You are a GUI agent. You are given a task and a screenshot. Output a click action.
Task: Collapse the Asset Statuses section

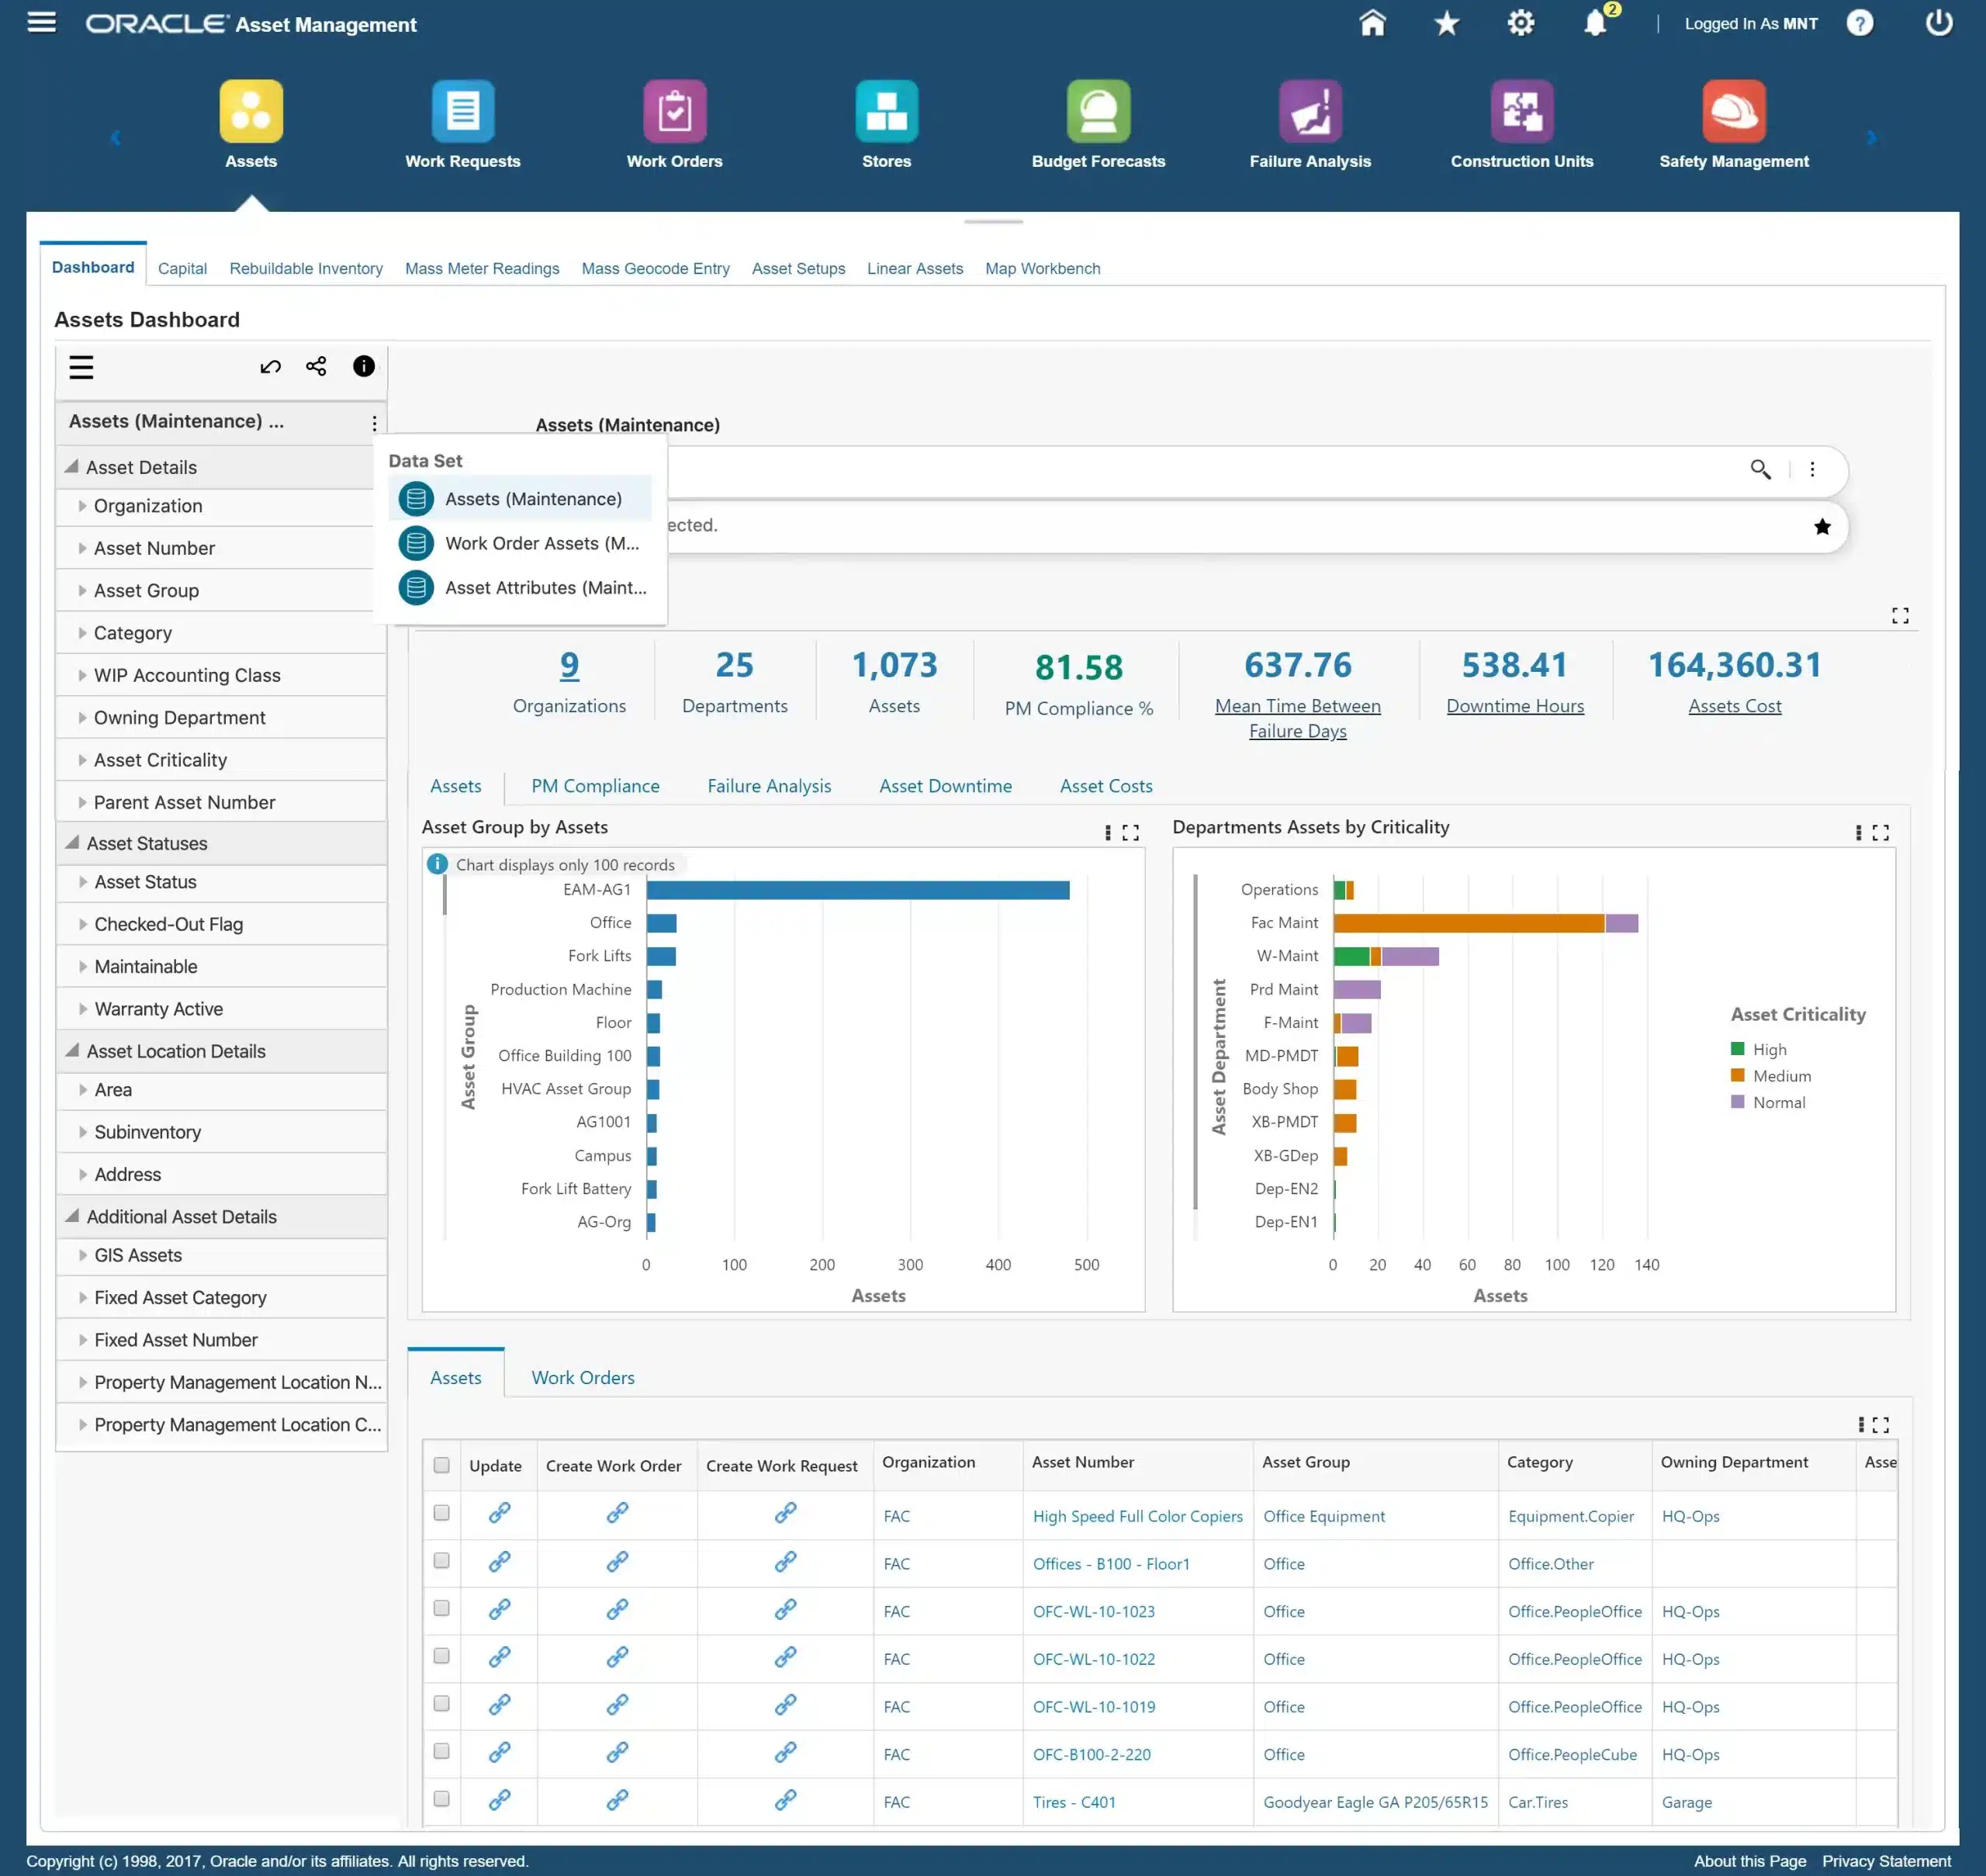[71, 842]
